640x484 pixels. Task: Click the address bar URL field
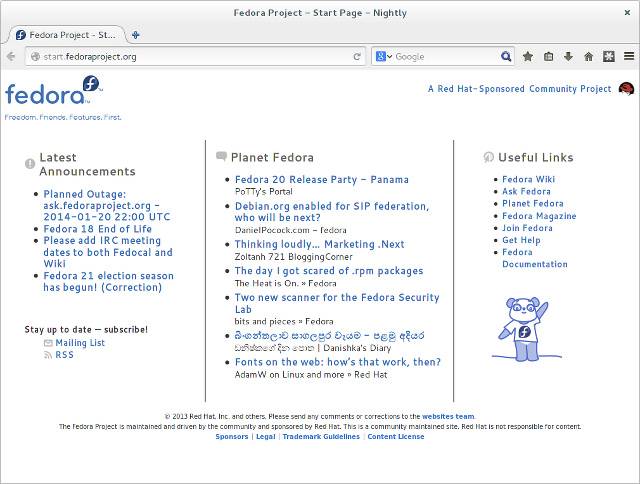195,56
